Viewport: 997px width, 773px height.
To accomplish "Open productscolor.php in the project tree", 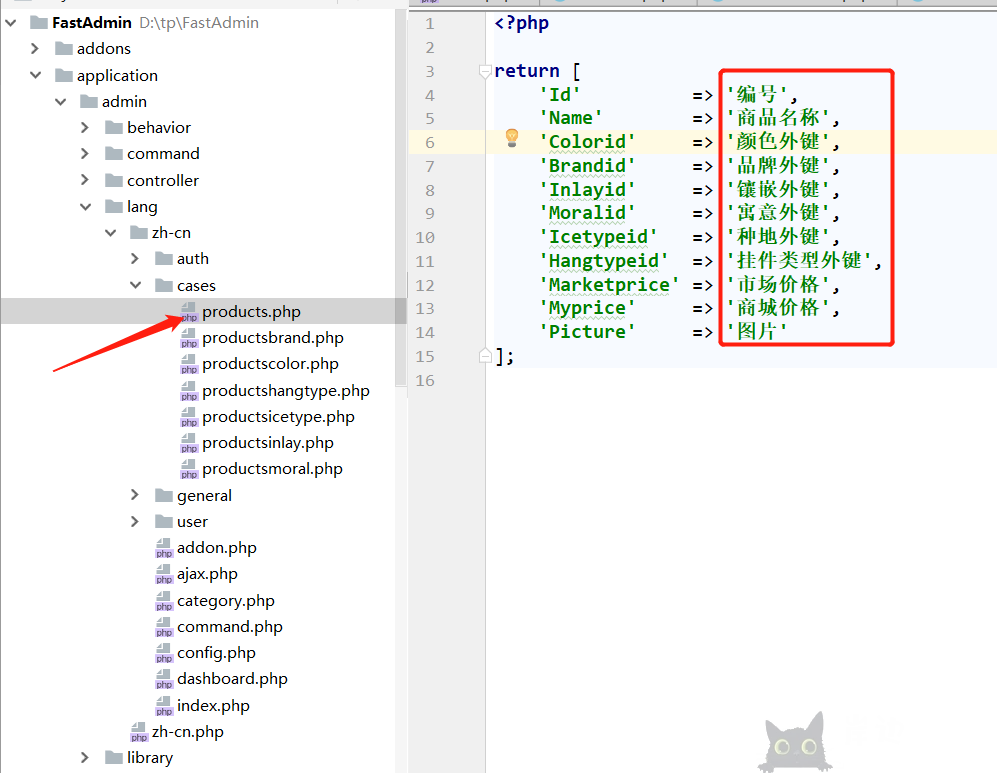I will (270, 364).
